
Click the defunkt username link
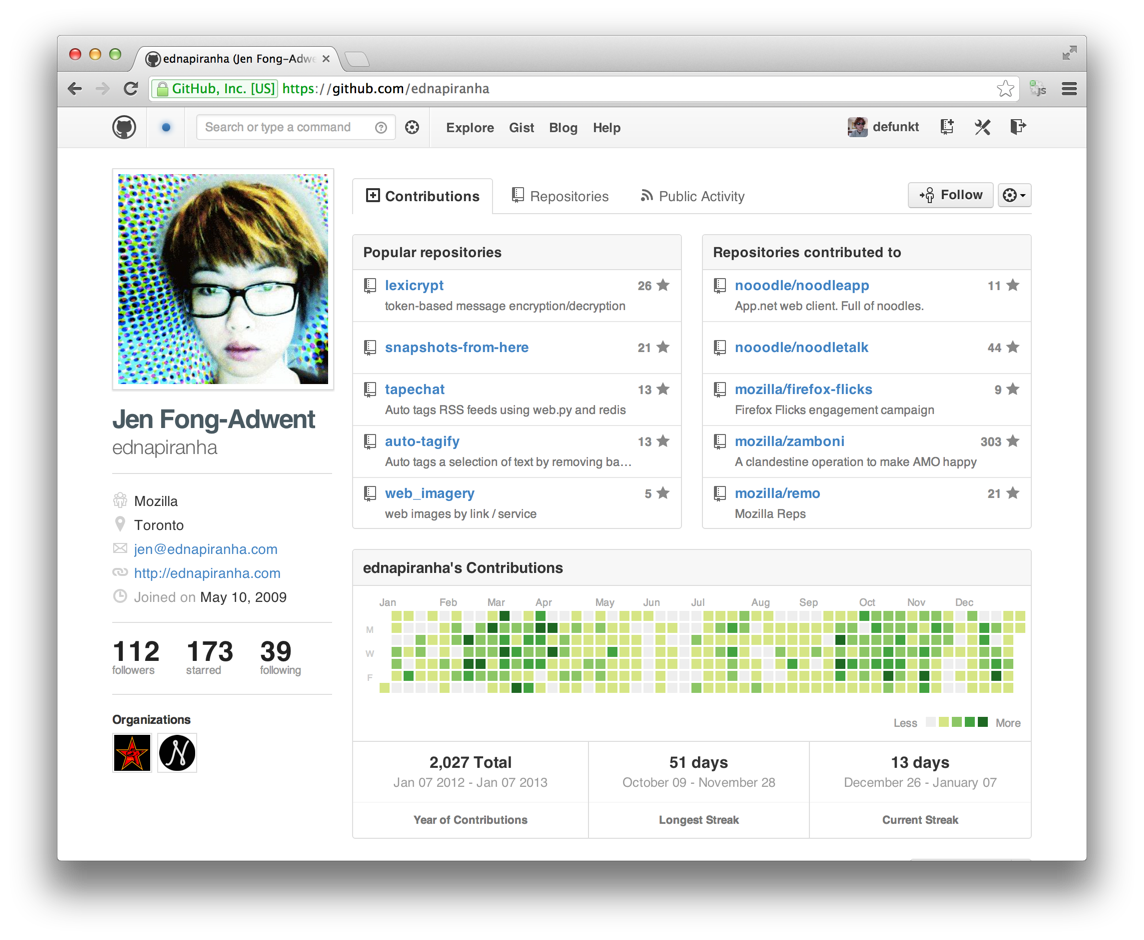click(896, 127)
